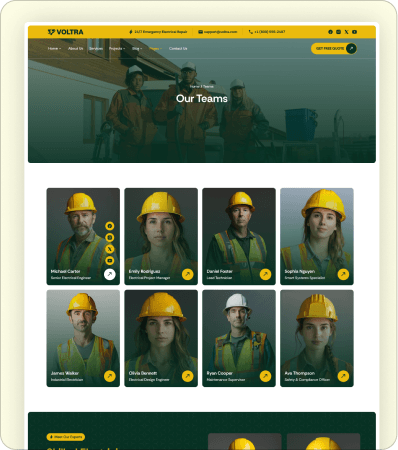Click 'Safety & Compliance Officer' under Ava Thompson
This screenshot has width=398, height=450.
pyautogui.click(x=307, y=379)
